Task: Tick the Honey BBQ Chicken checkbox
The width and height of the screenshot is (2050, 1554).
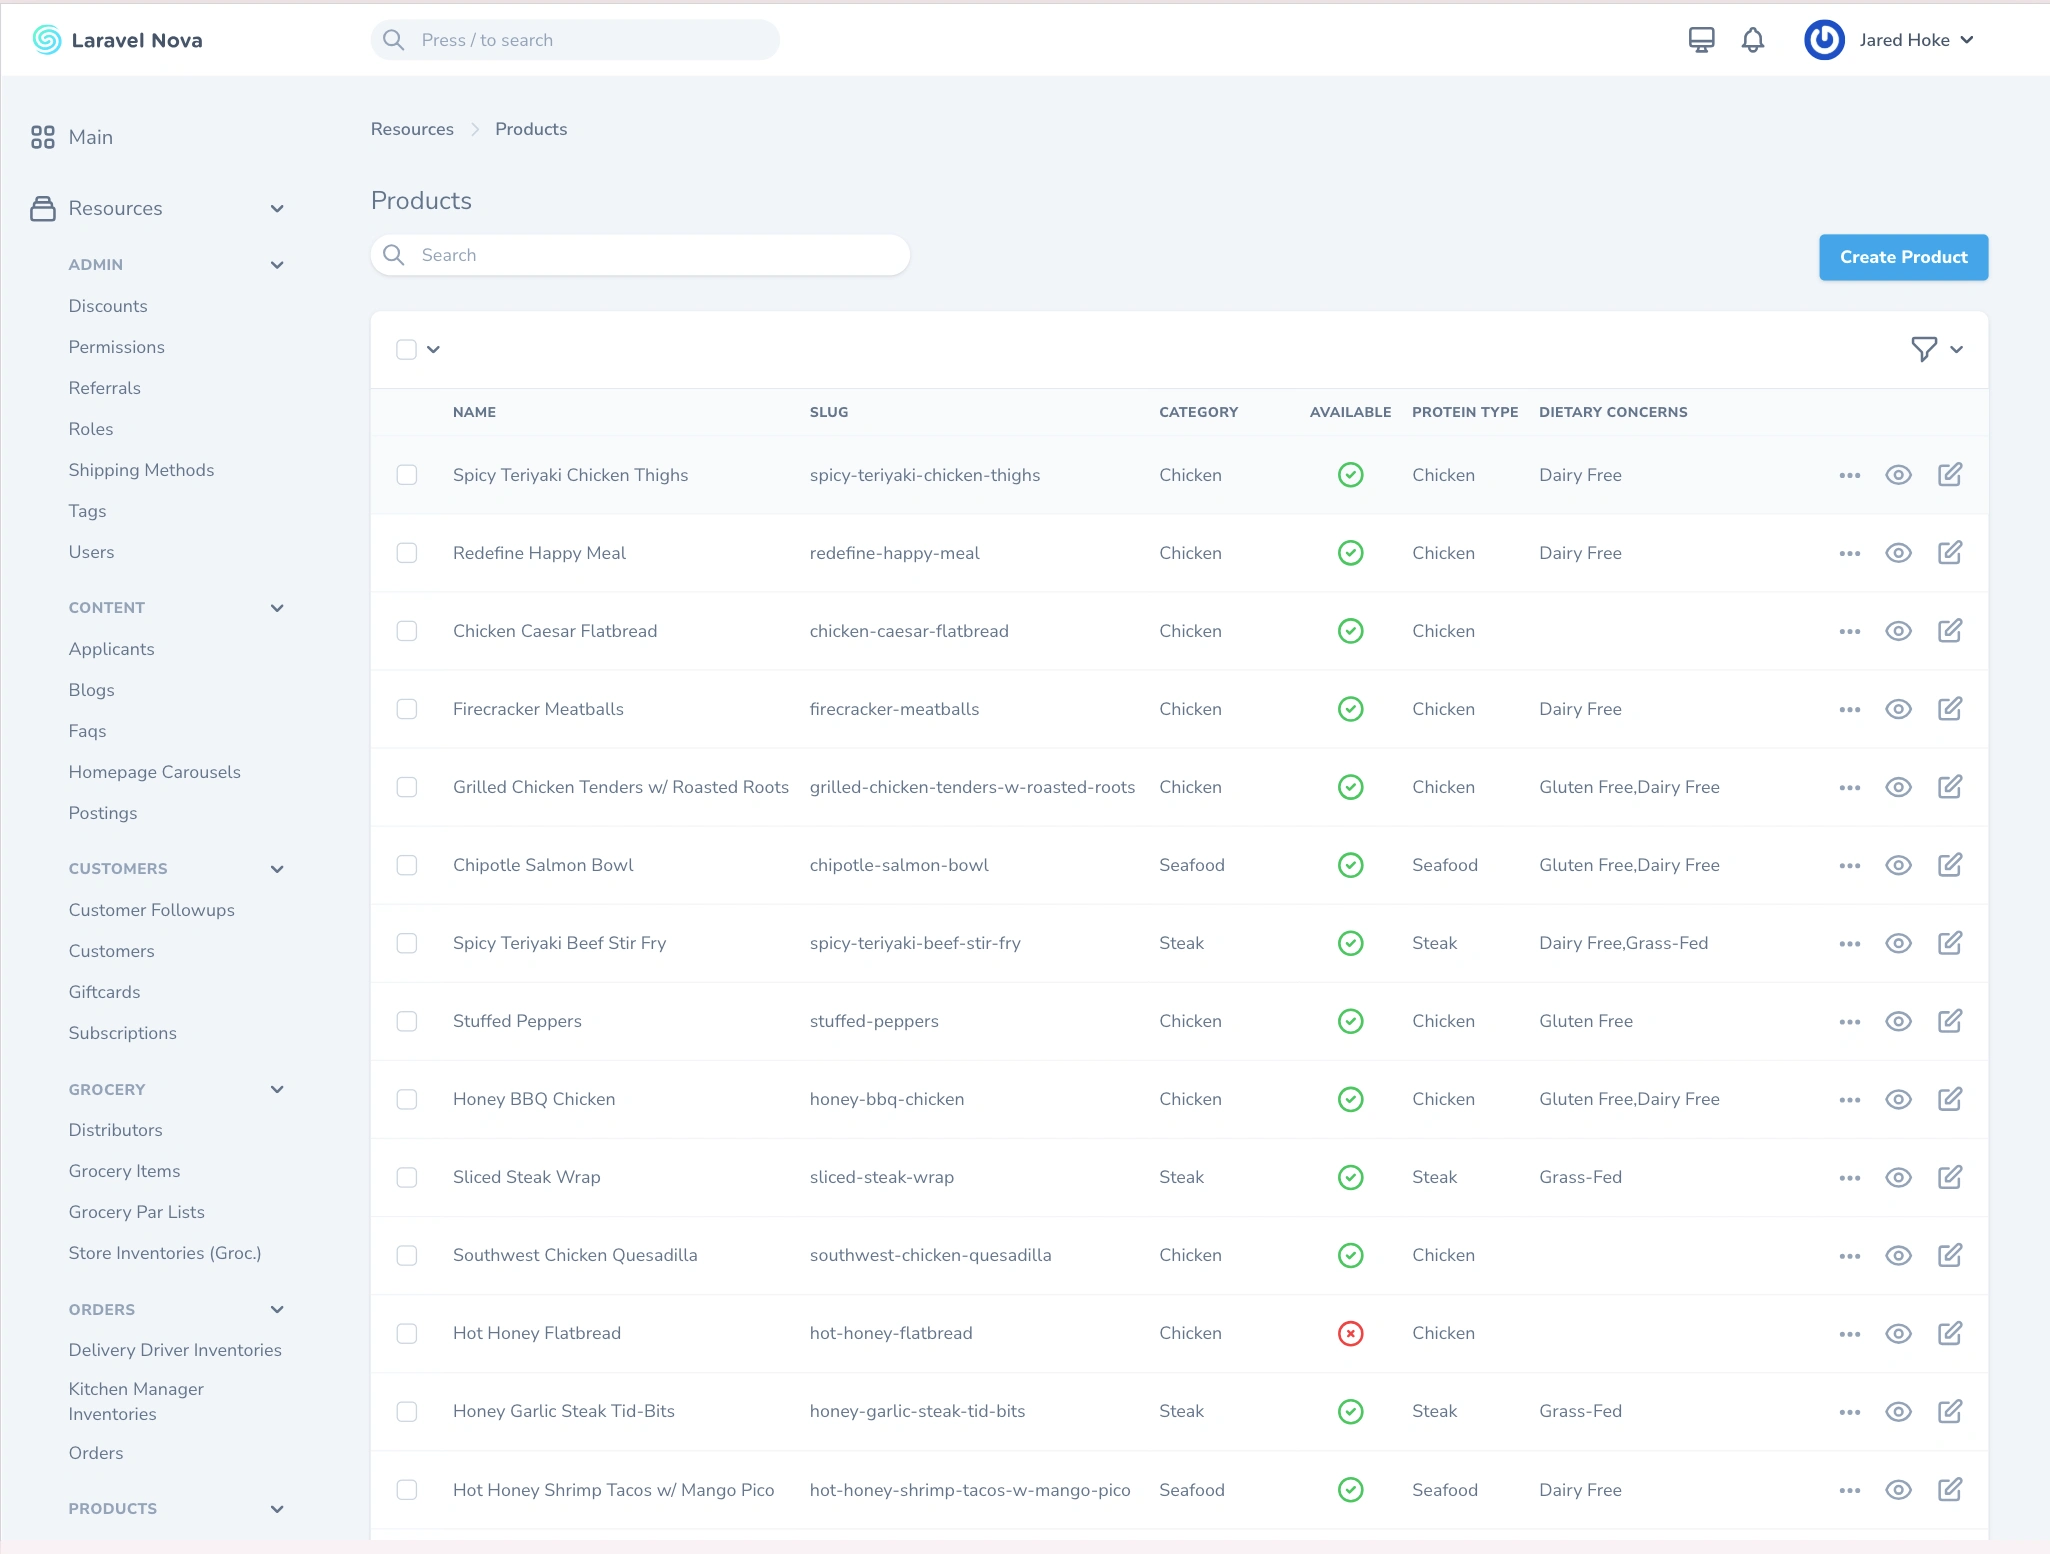Action: tap(407, 1099)
